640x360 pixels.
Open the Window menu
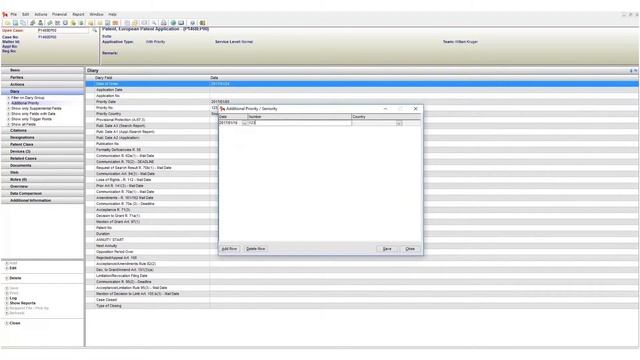tap(97, 14)
